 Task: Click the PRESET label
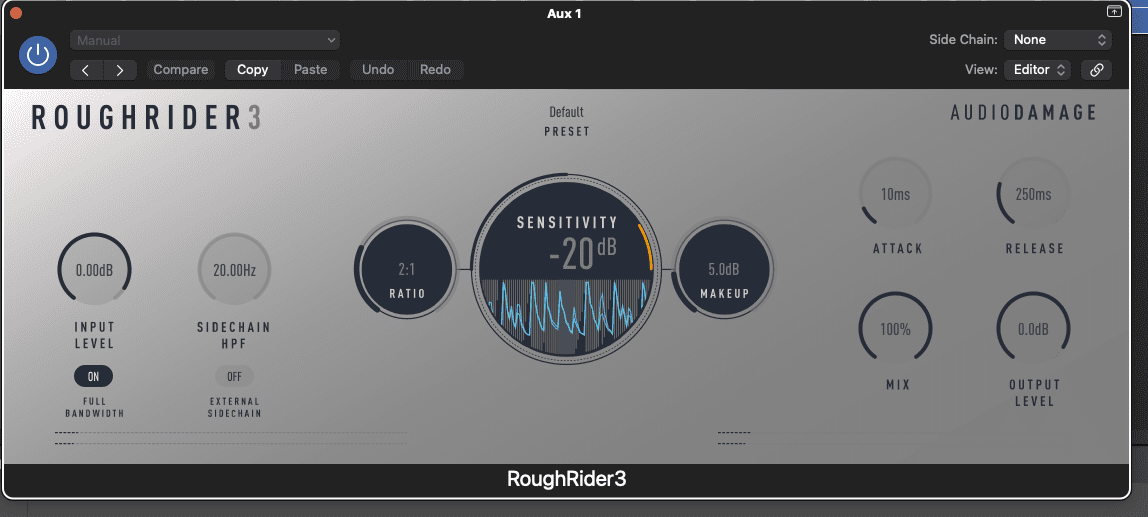[567, 132]
